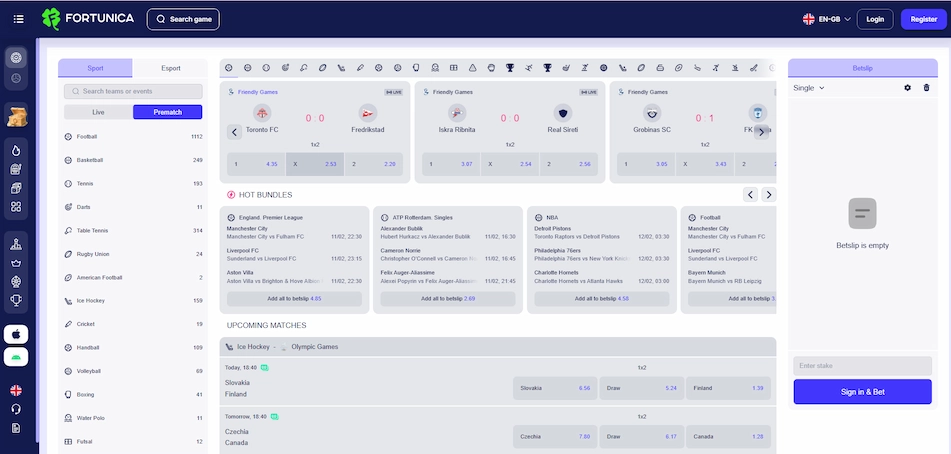Open the Single bet type dropdown
This screenshot has height=454, width=951.
coord(808,88)
